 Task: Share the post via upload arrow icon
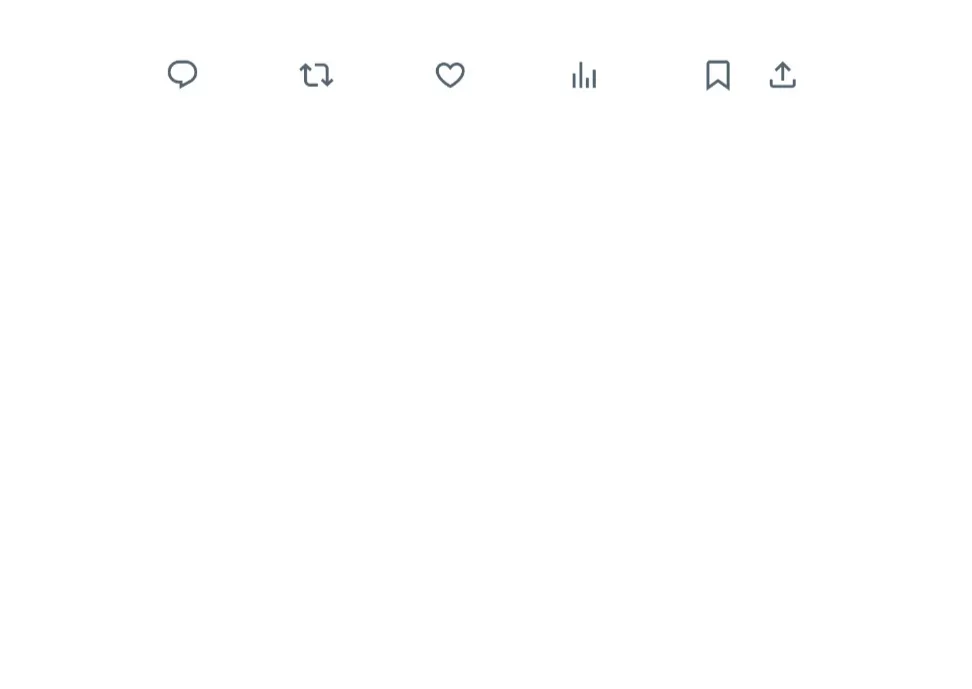783,75
